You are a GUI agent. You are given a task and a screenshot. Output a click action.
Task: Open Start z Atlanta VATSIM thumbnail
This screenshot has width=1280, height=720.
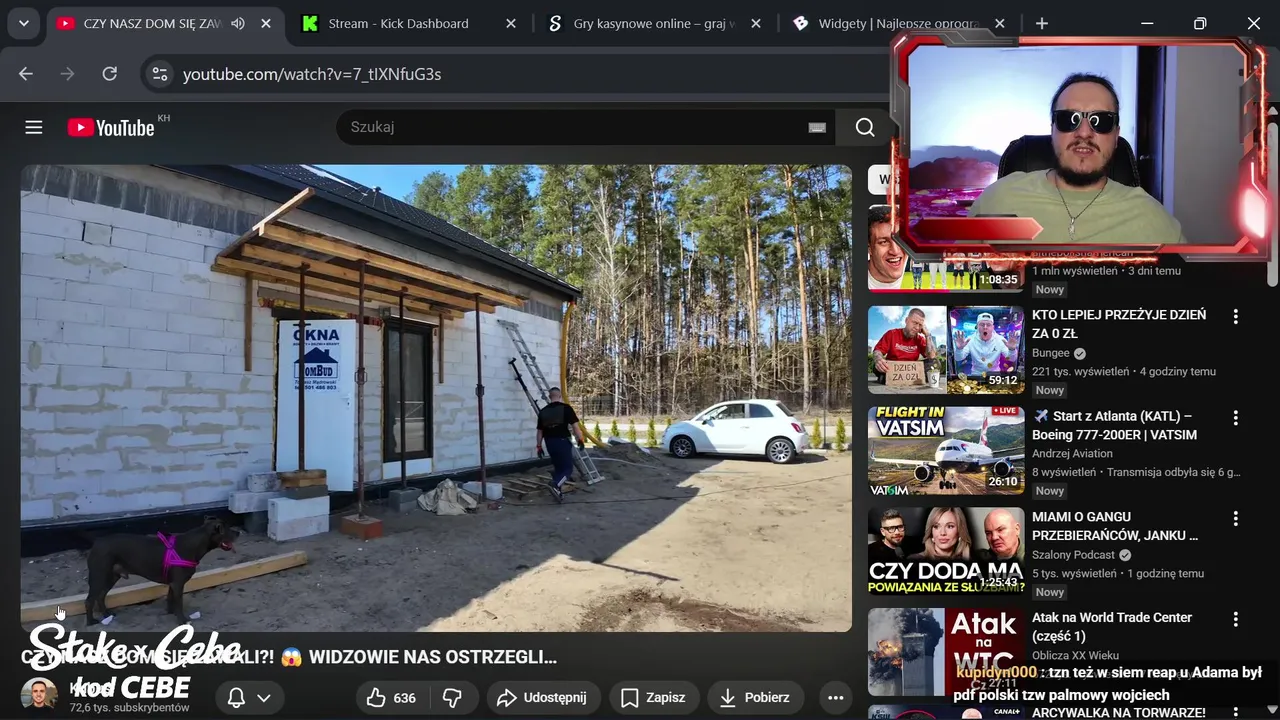(946, 450)
